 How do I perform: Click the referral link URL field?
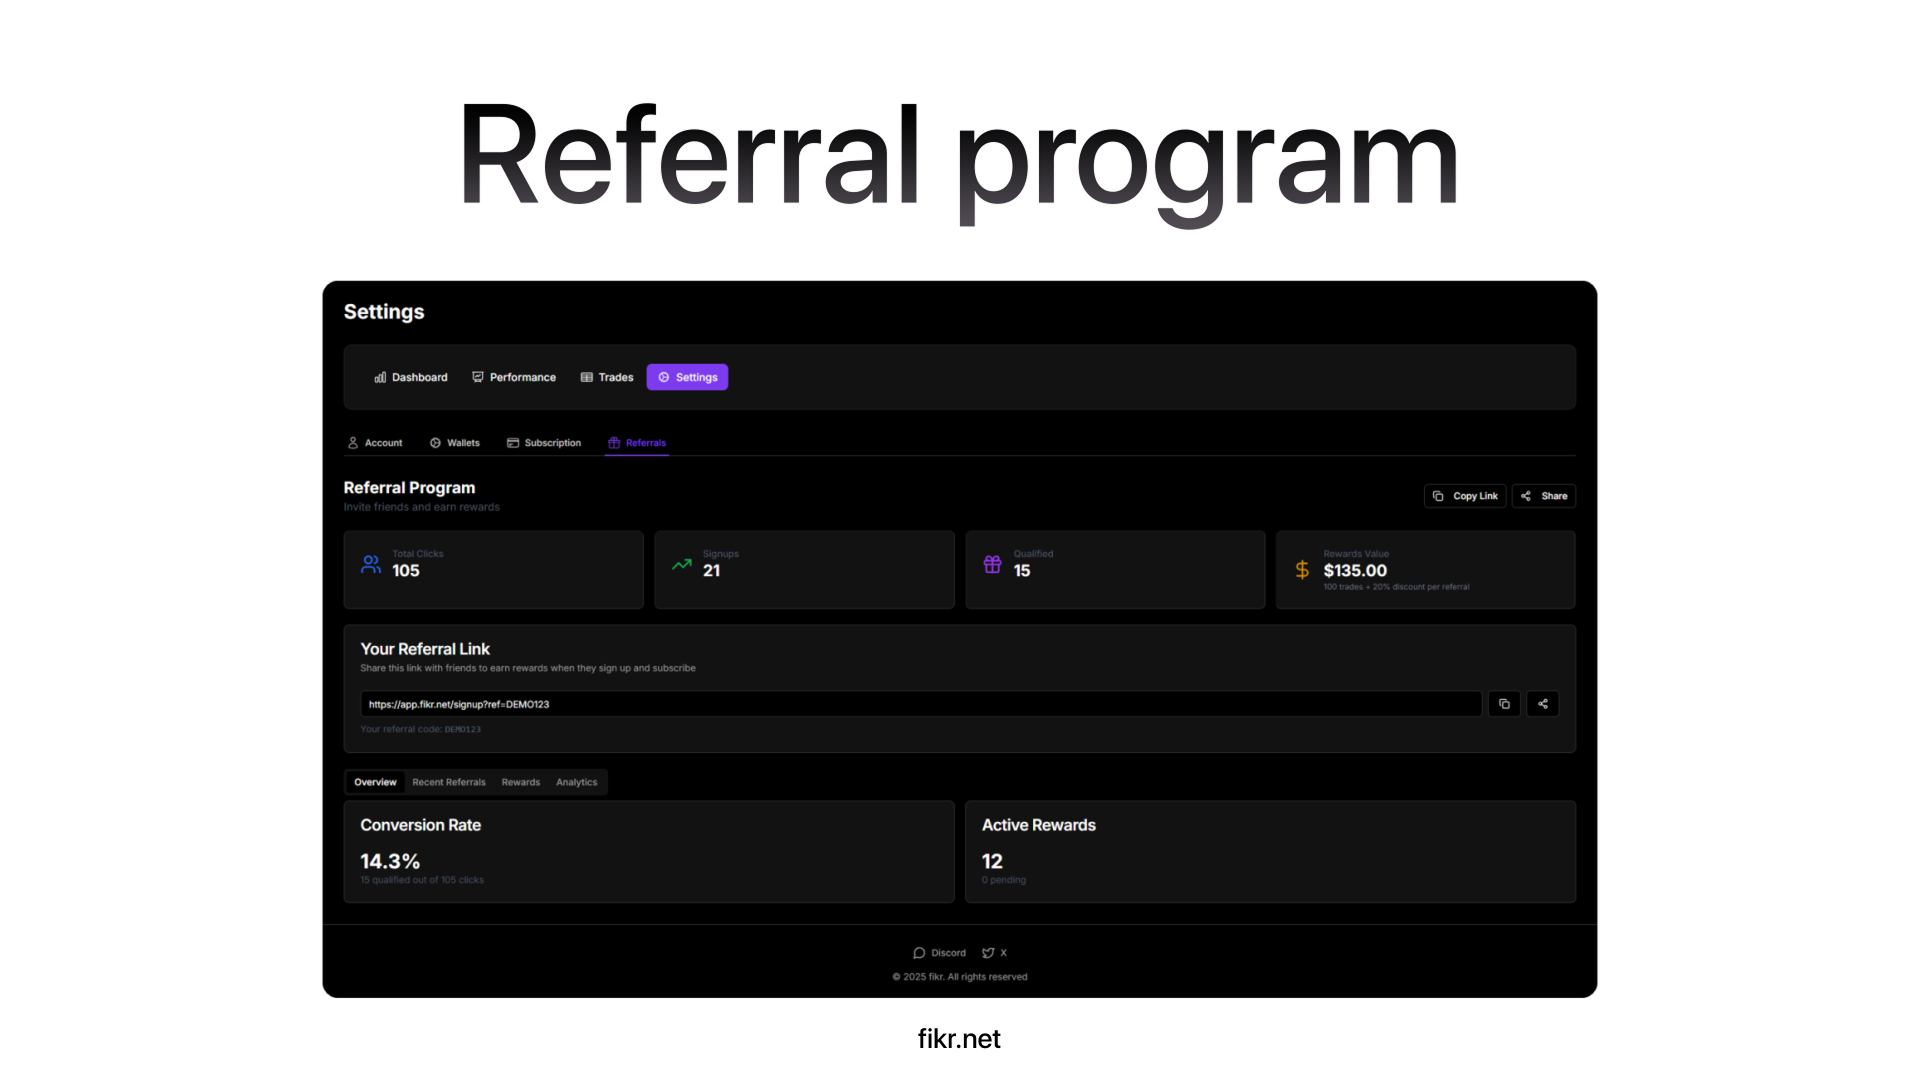tap(920, 704)
